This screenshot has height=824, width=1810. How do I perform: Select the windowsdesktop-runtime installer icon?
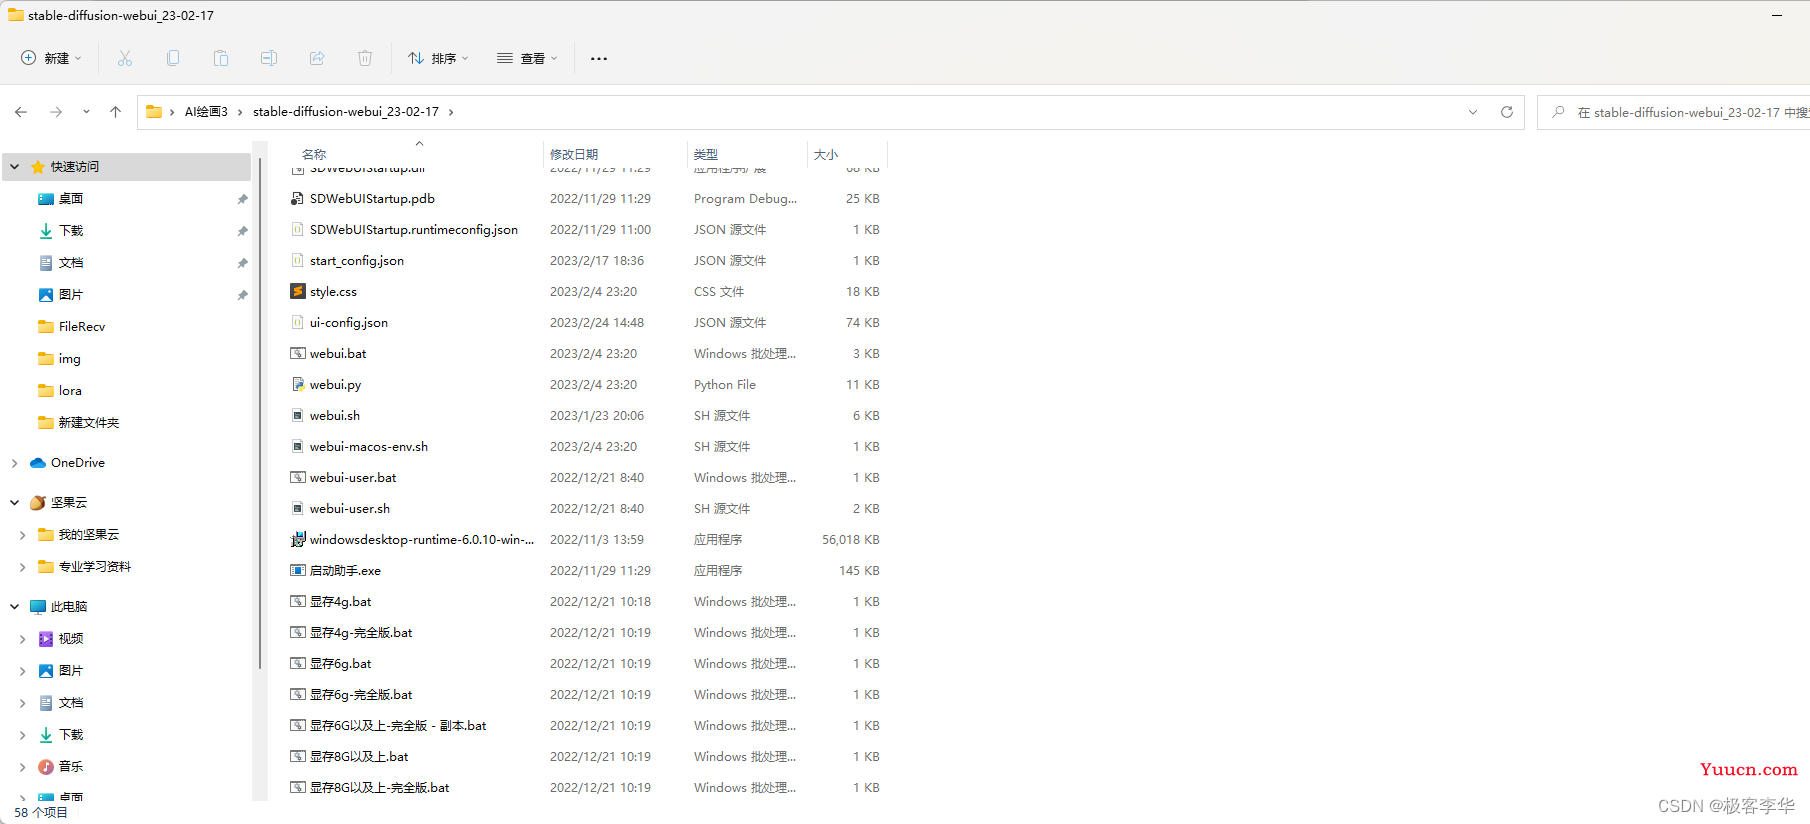click(x=298, y=539)
